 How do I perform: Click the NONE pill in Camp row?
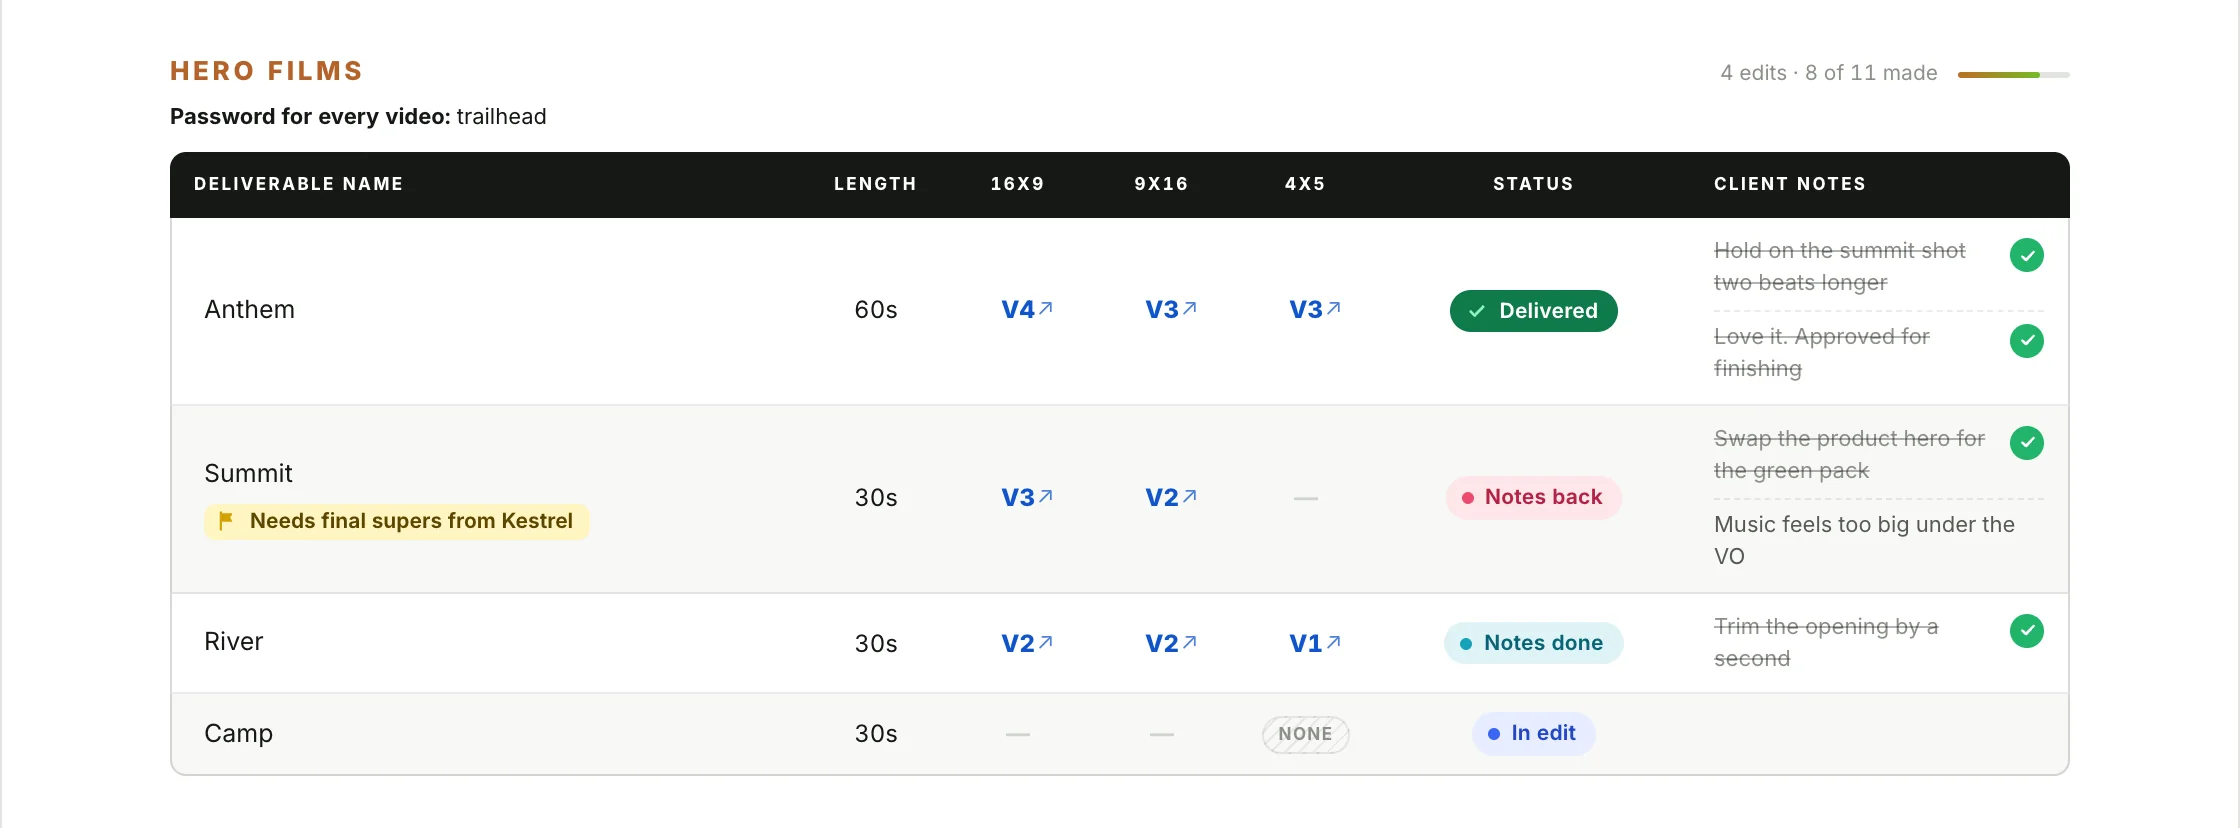point(1306,735)
